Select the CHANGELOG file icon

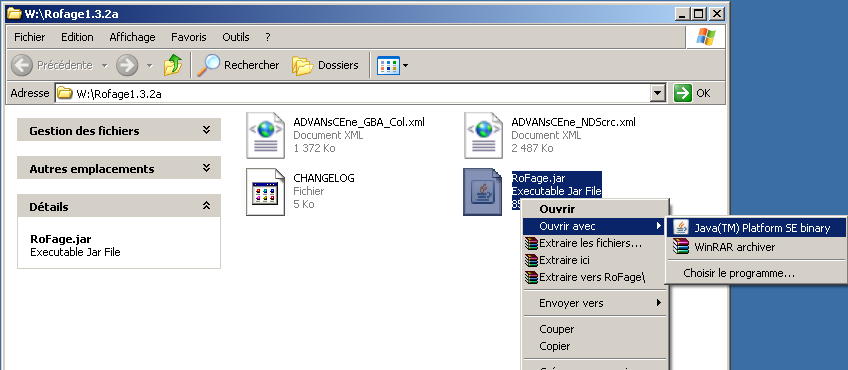click(x=266, y=191)
